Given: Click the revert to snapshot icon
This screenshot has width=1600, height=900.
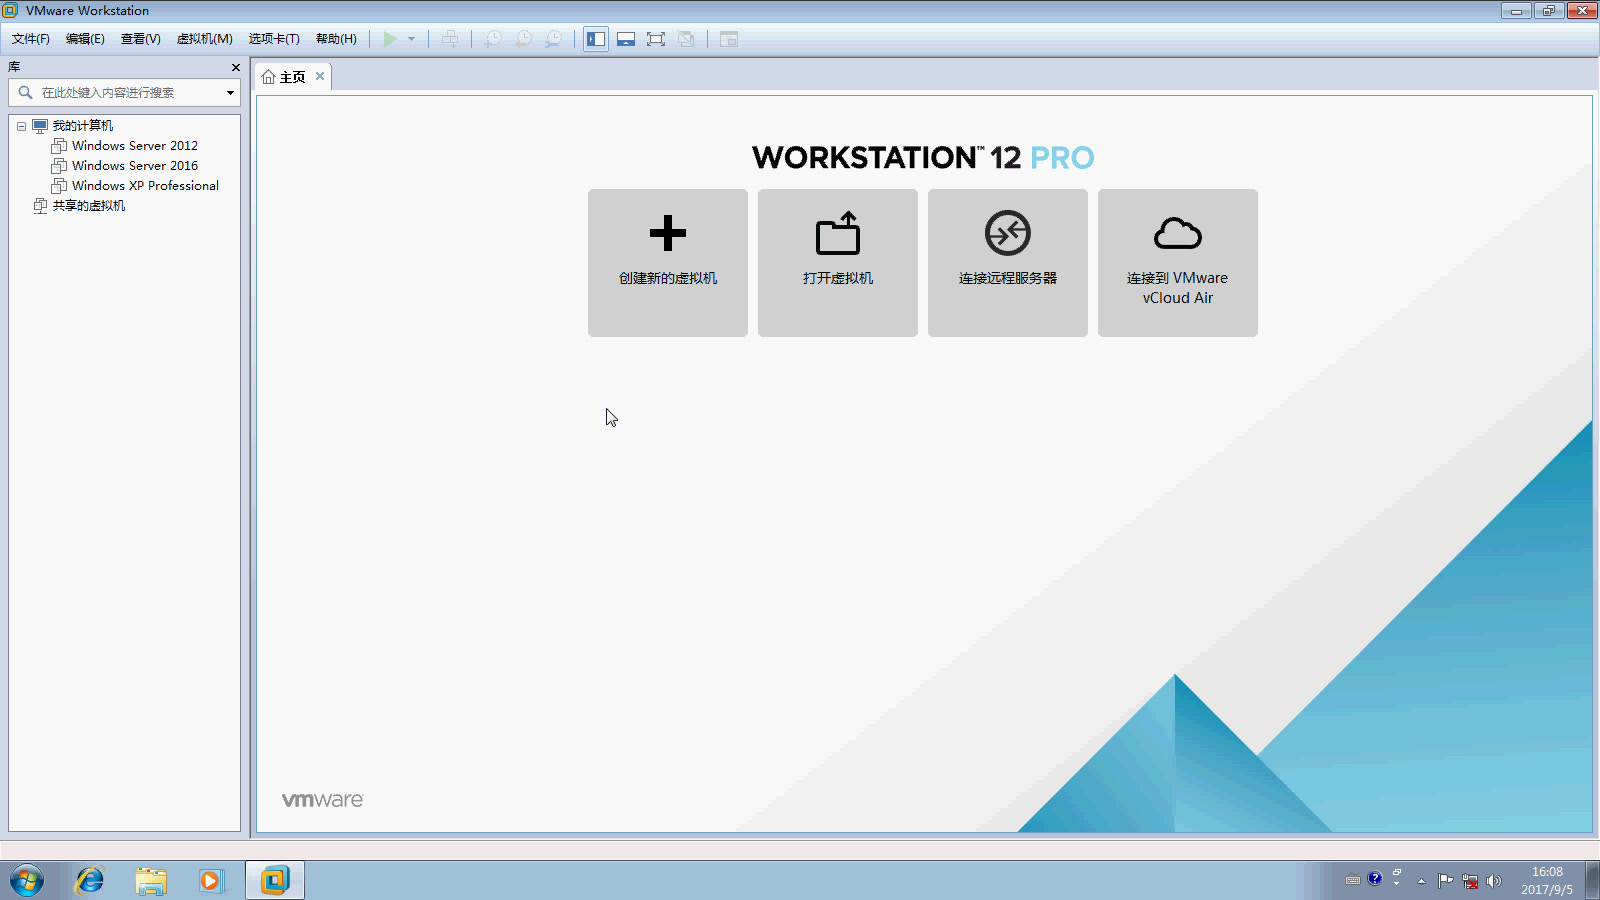Looking at the screenshot, I should (x=523, y=39).
